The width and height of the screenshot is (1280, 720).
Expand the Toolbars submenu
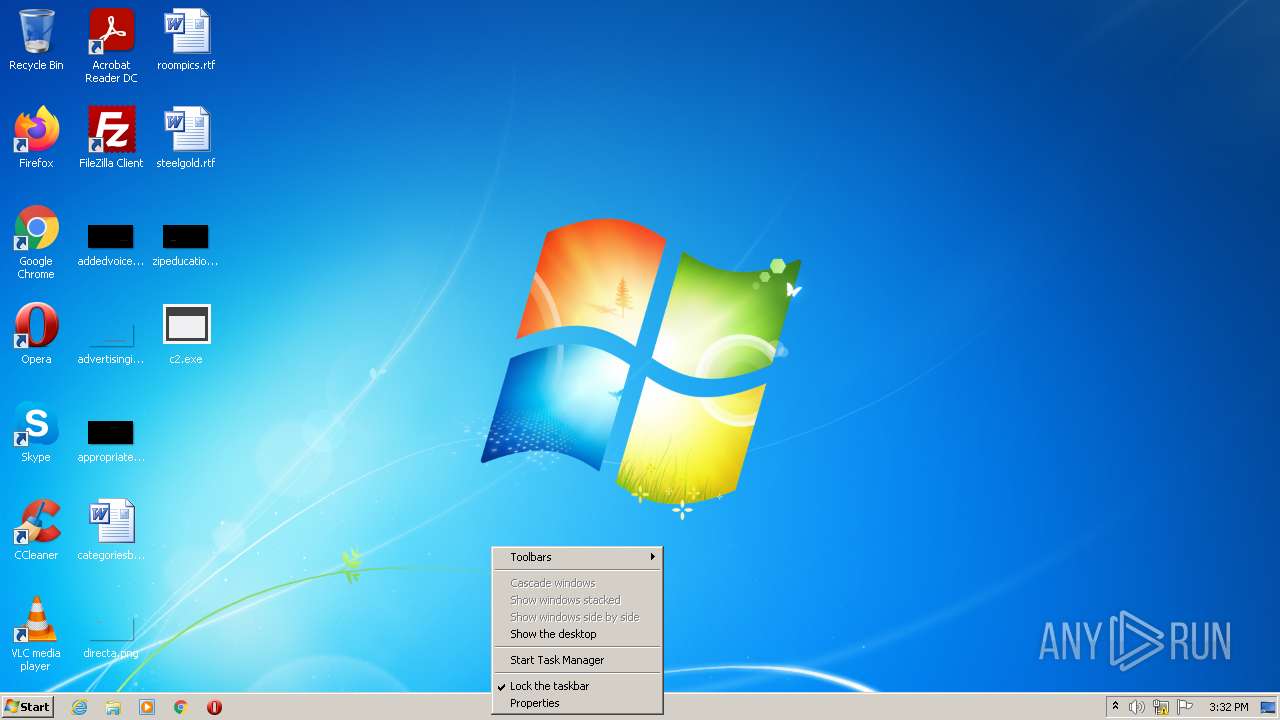(578, 557)
